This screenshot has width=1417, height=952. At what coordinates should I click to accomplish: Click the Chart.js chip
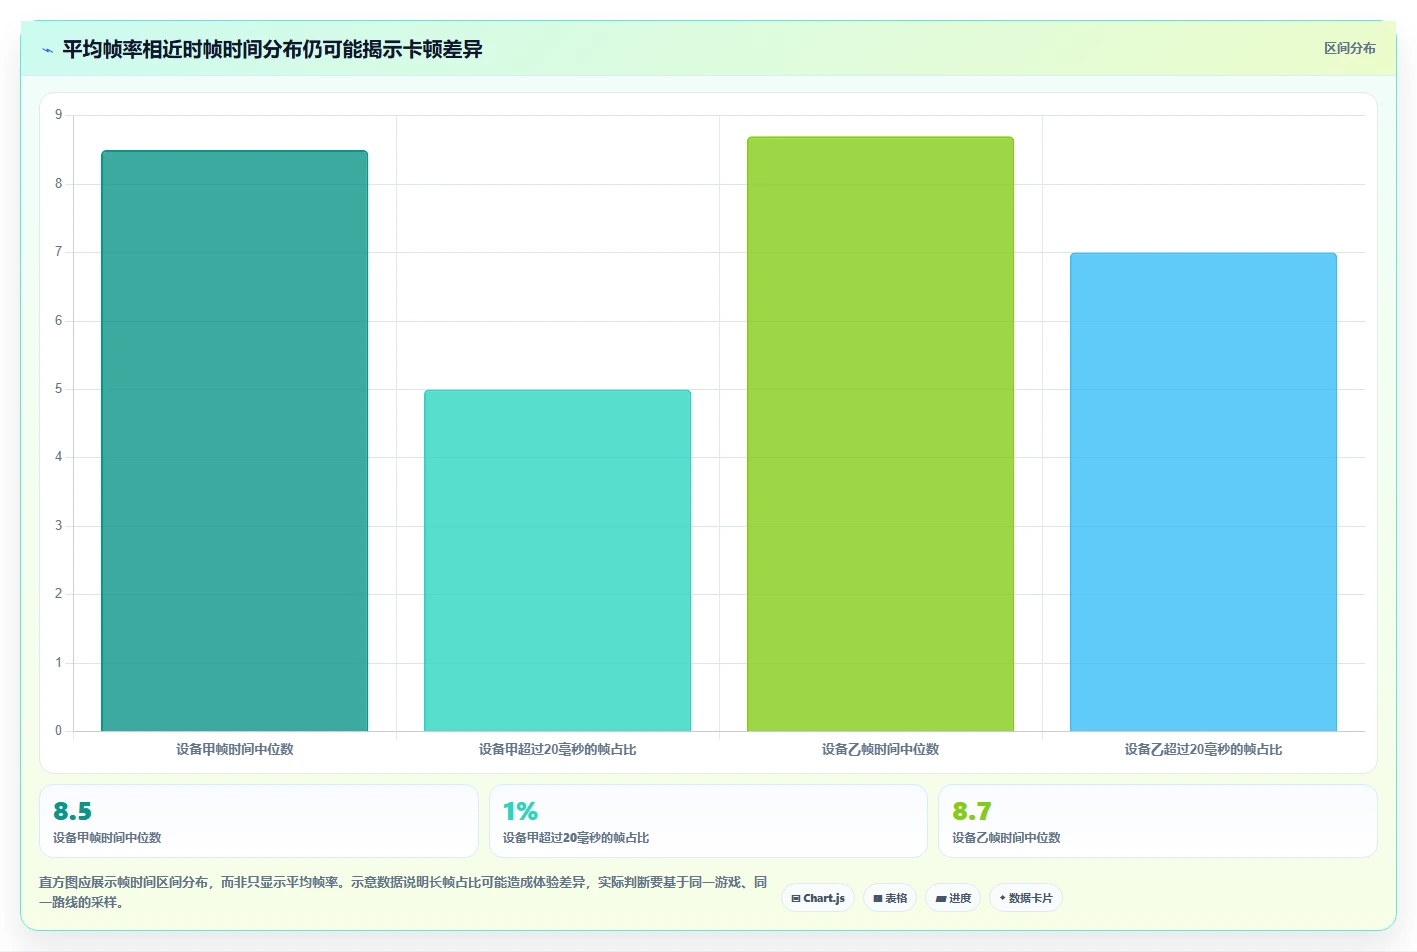coord(818,898)
